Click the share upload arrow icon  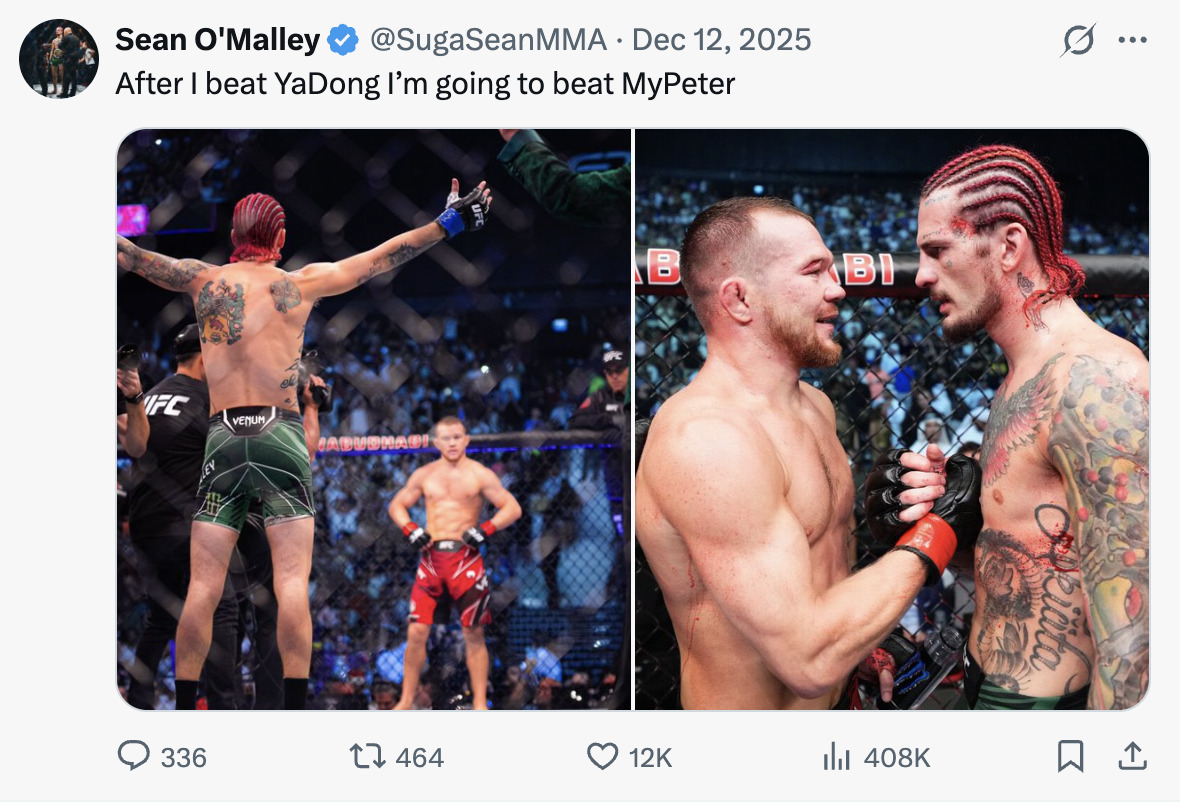coord(1133,756)
